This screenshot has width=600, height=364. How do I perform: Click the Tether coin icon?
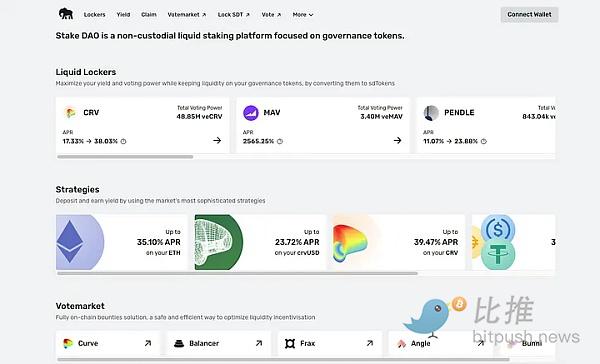coord(498,255)
